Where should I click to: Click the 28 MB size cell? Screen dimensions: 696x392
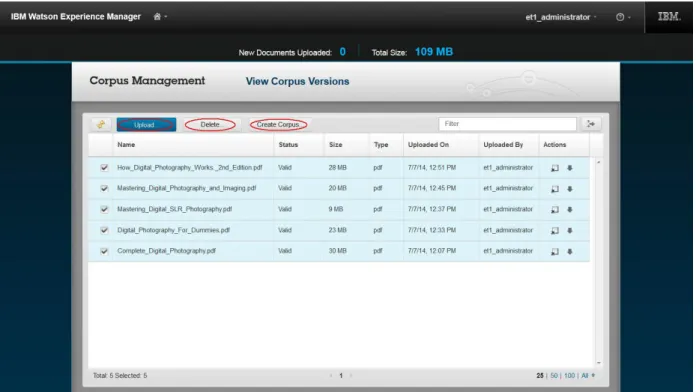coord(337,167)
